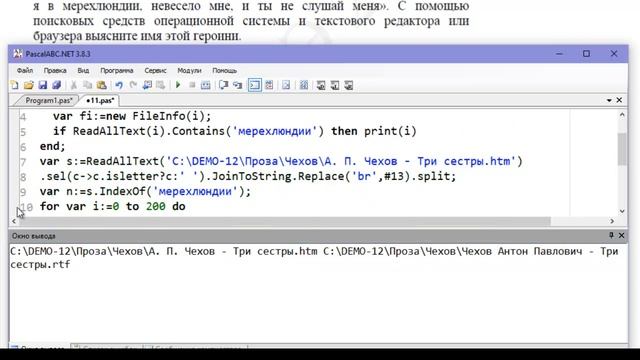Screen dimensions: 640x360
Task: Click the Step Over debug icon
Action: click(223, 85)
